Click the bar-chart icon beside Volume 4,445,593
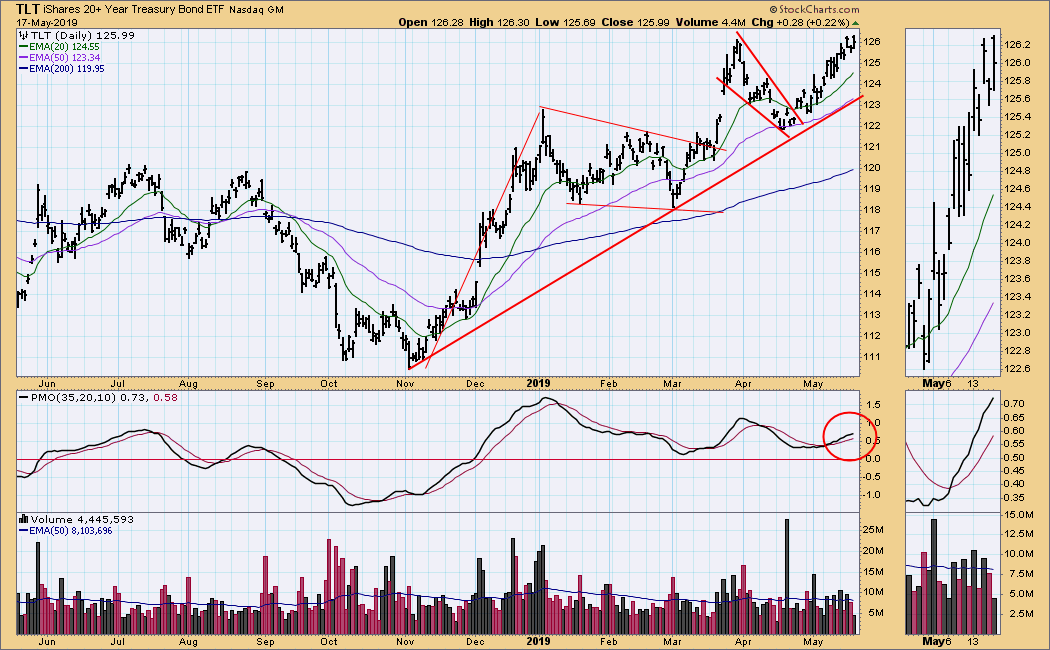The height and width of the screenshot is (650, 1050). [x=24, y=519]
